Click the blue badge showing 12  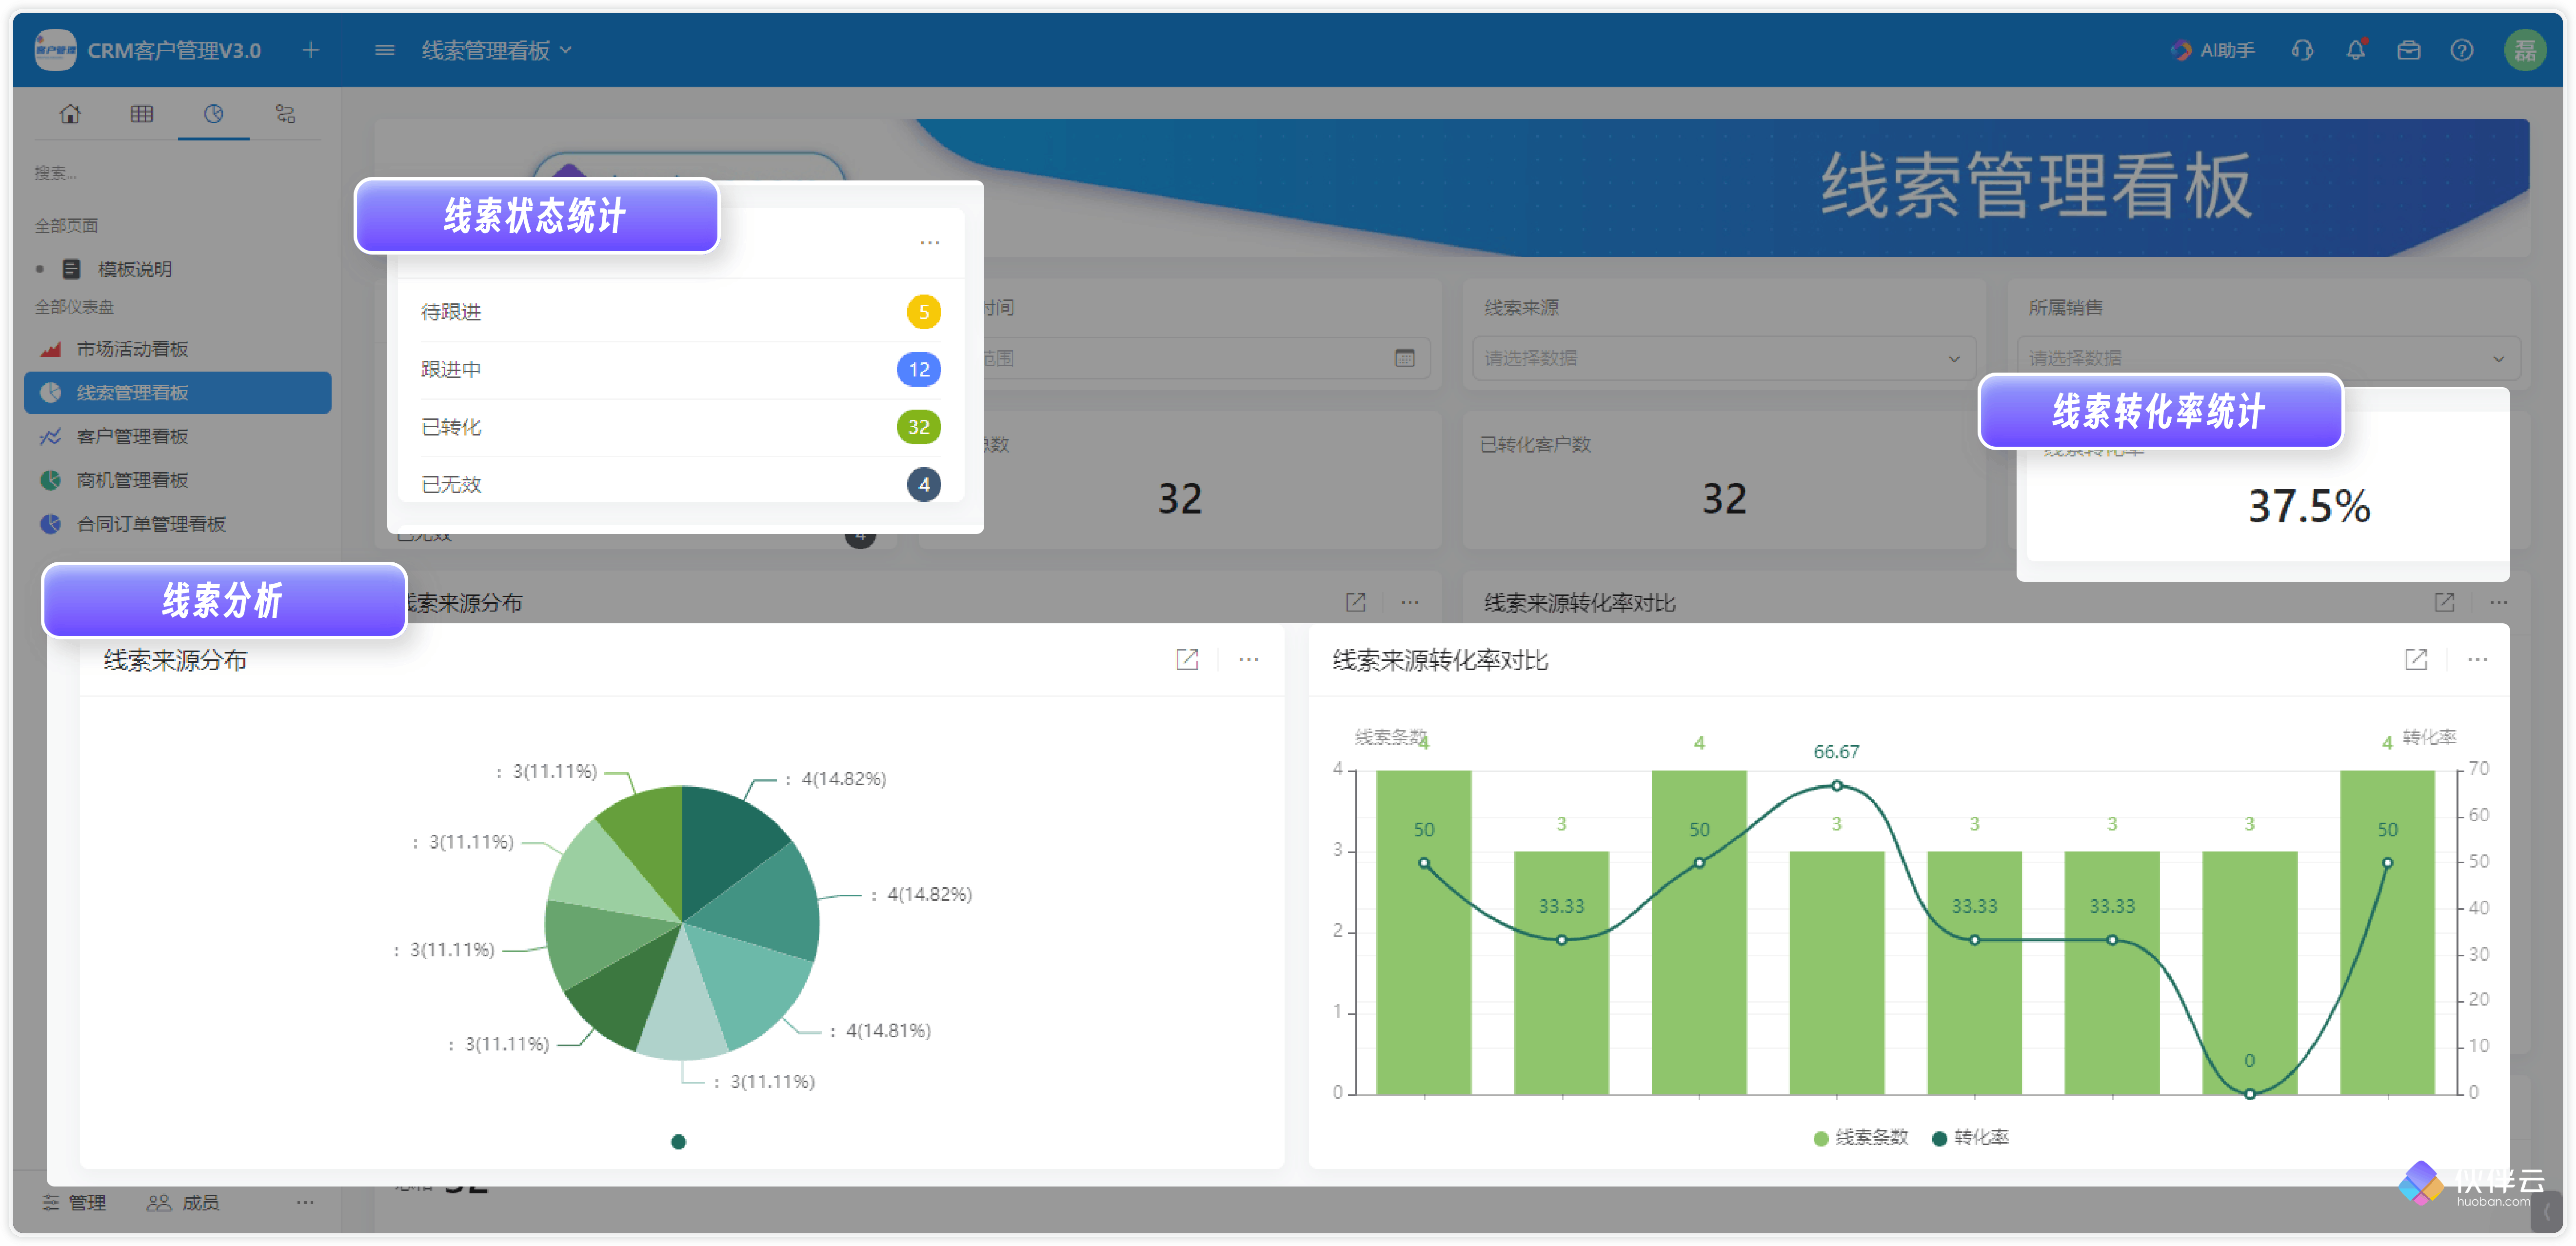(918, 370)
